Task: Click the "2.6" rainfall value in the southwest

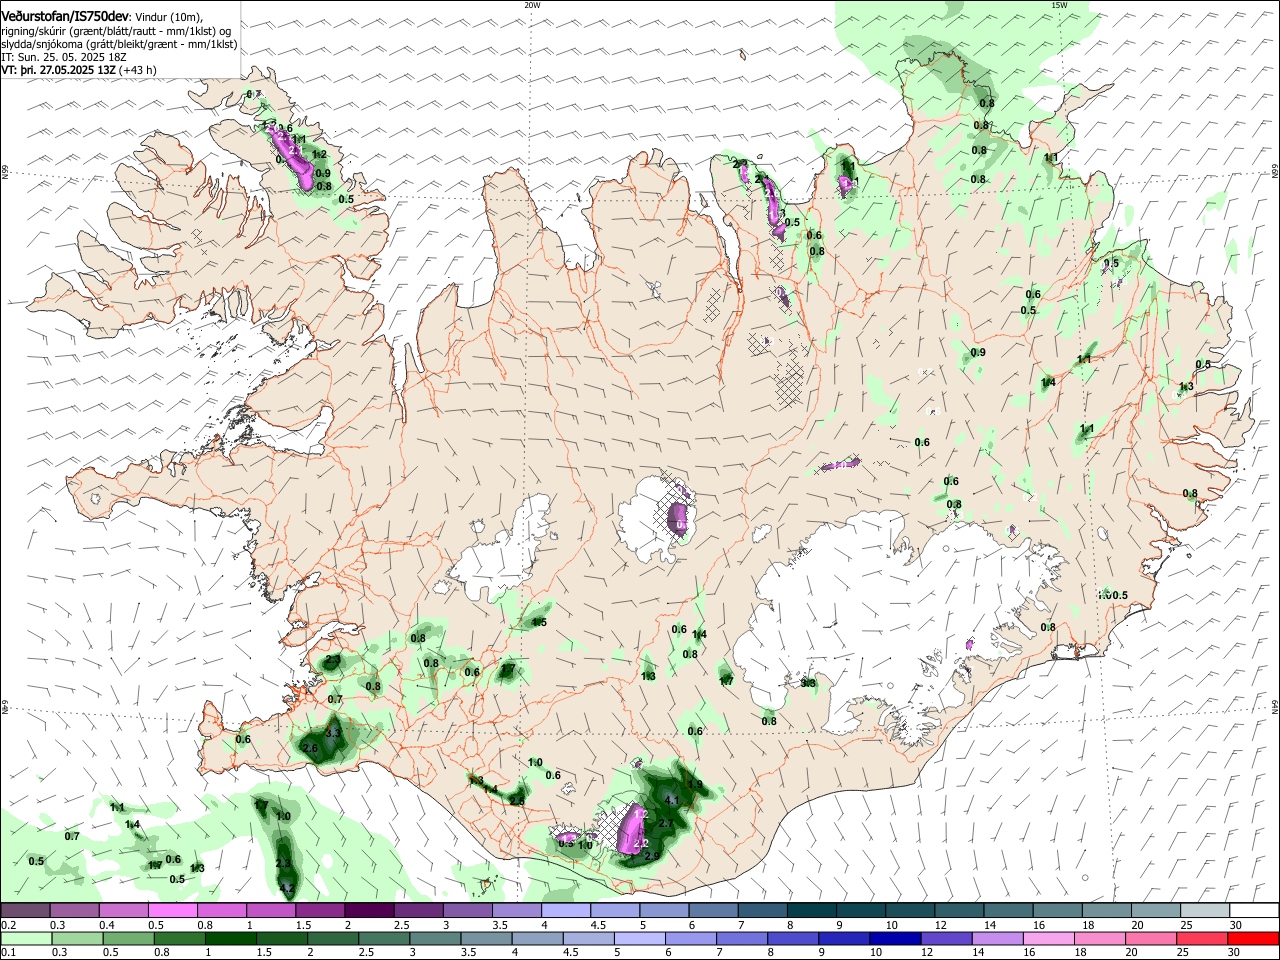Action: pyautogui.click(x=310, y=749)
